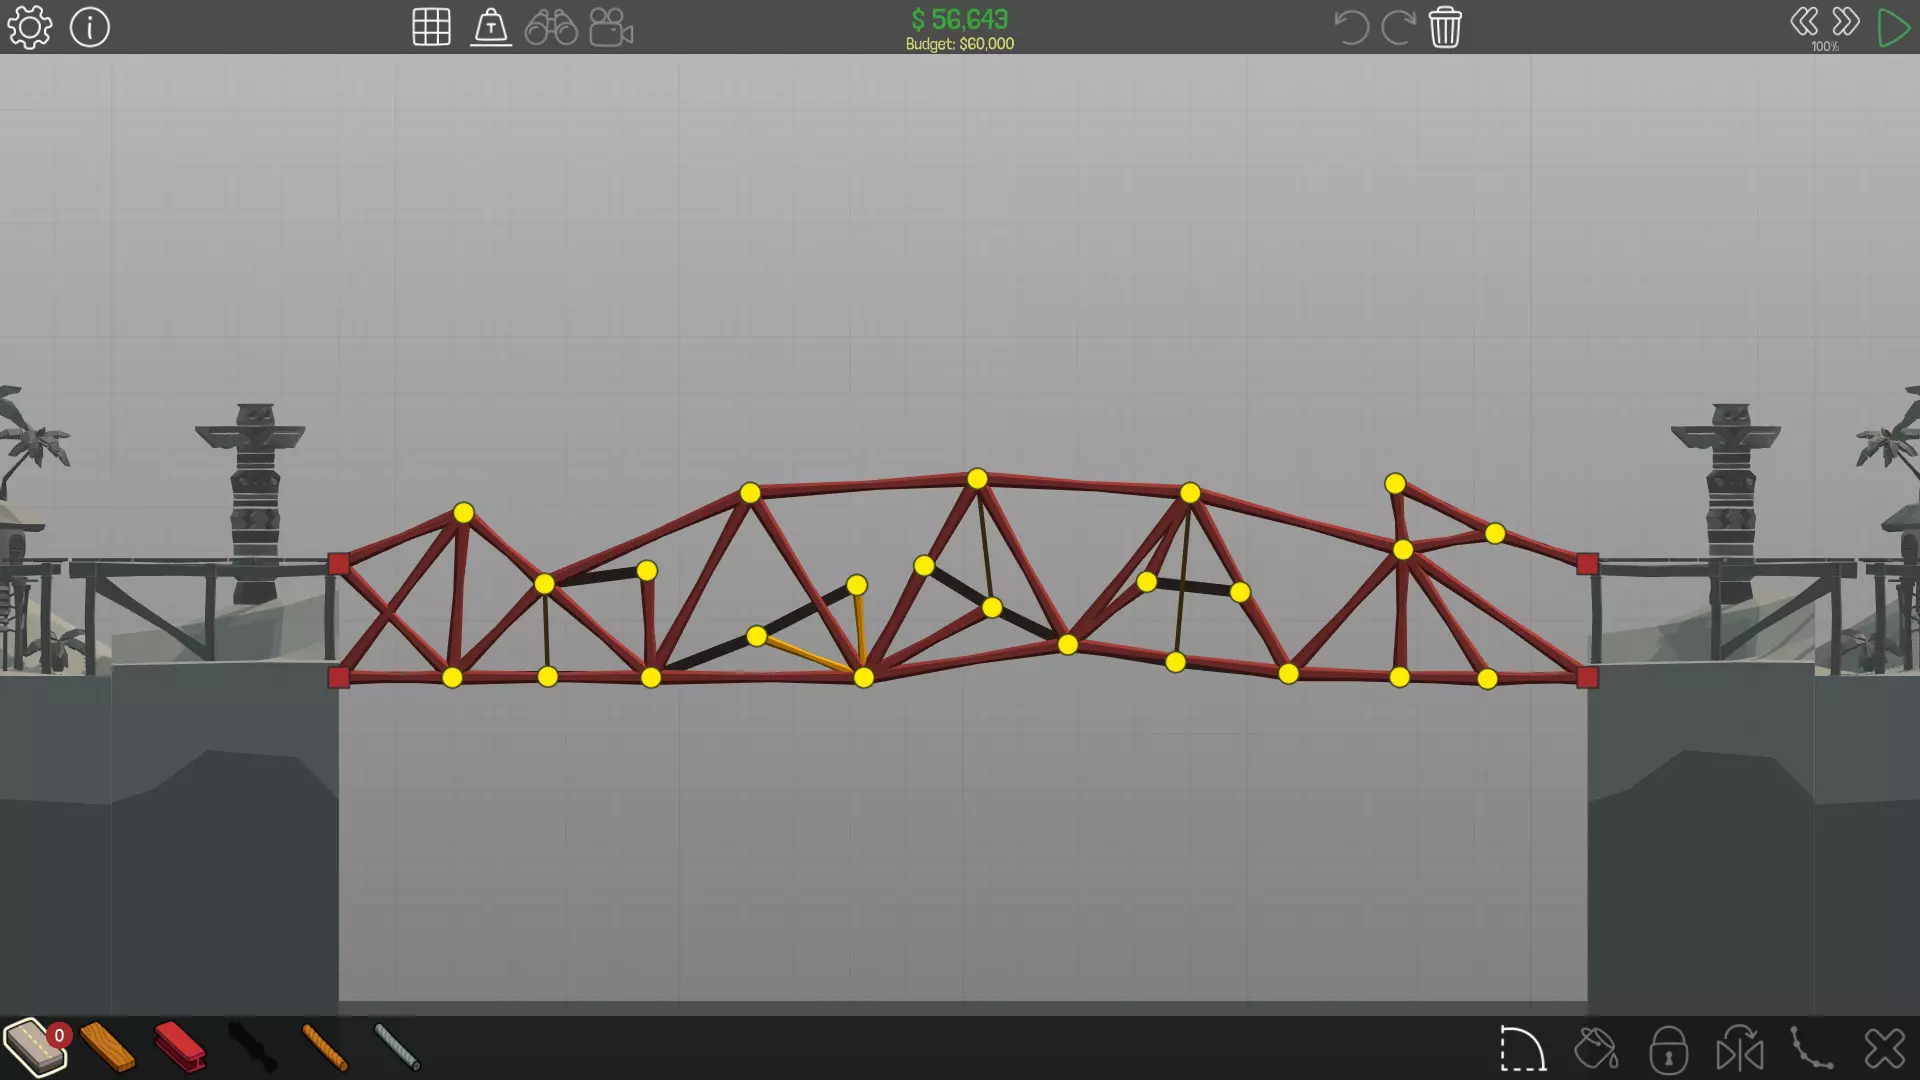This screenshot has height=1080, width=1920.
Task: Click the camera view icon
Action: [611, 27]
